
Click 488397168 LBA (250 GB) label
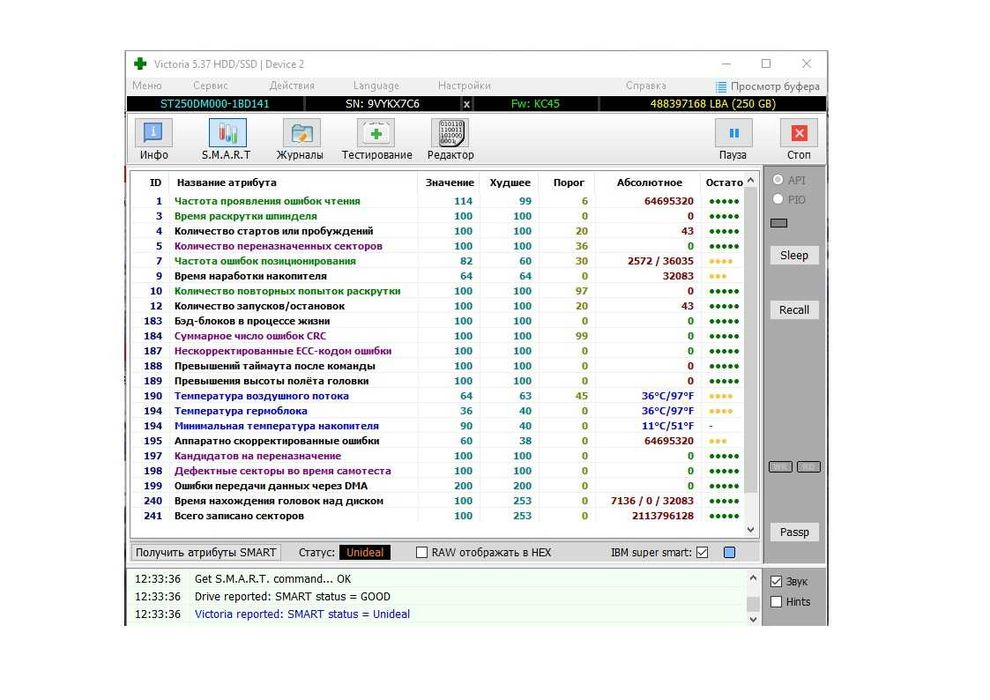(x=713, y=104)
